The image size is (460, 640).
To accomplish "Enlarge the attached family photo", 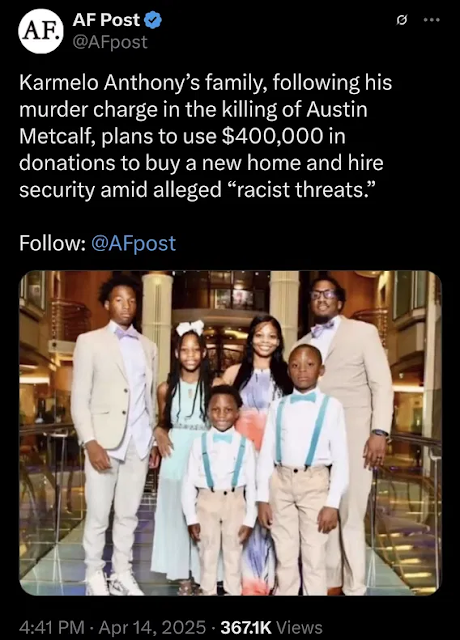I will click(230, 433).
